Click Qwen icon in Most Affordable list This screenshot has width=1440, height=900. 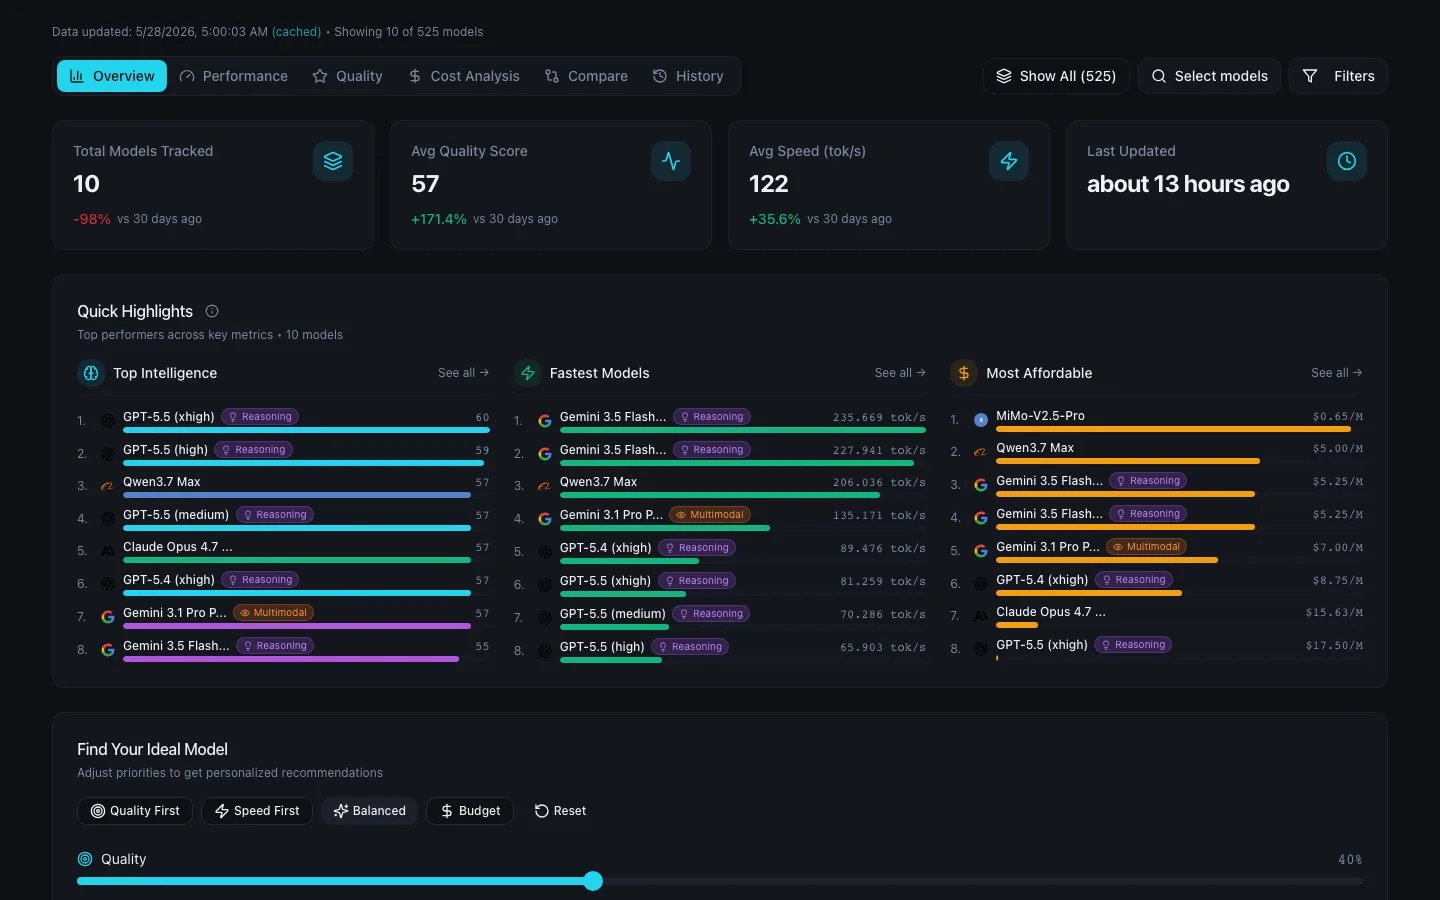pyautogui.click(x=981, y=452)
